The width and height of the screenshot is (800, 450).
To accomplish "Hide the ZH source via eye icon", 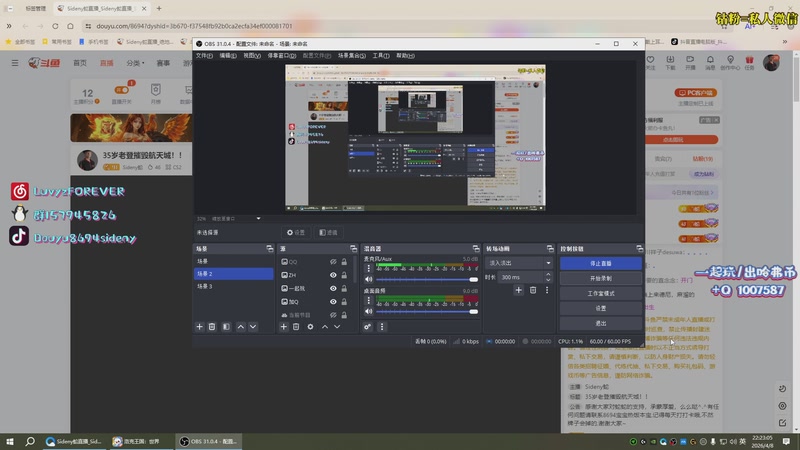I will click(x=333, y=275).
